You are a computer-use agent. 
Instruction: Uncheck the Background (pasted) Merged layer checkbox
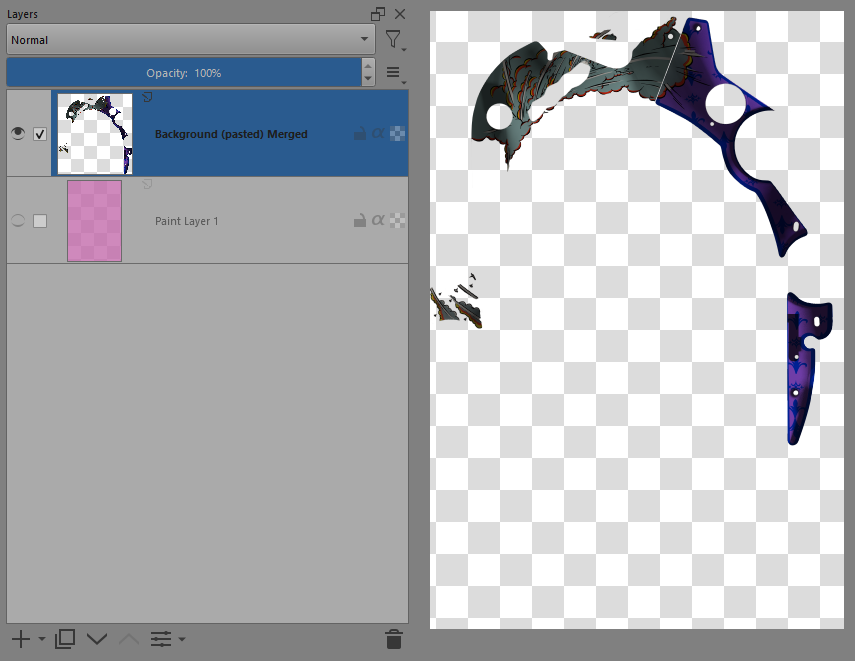40,134
